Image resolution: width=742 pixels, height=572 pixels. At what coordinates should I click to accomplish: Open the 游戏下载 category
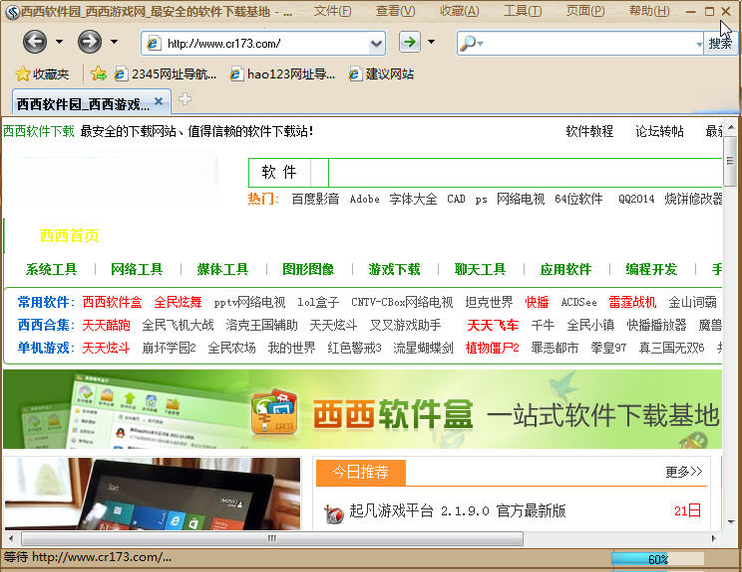pos(394,269)
